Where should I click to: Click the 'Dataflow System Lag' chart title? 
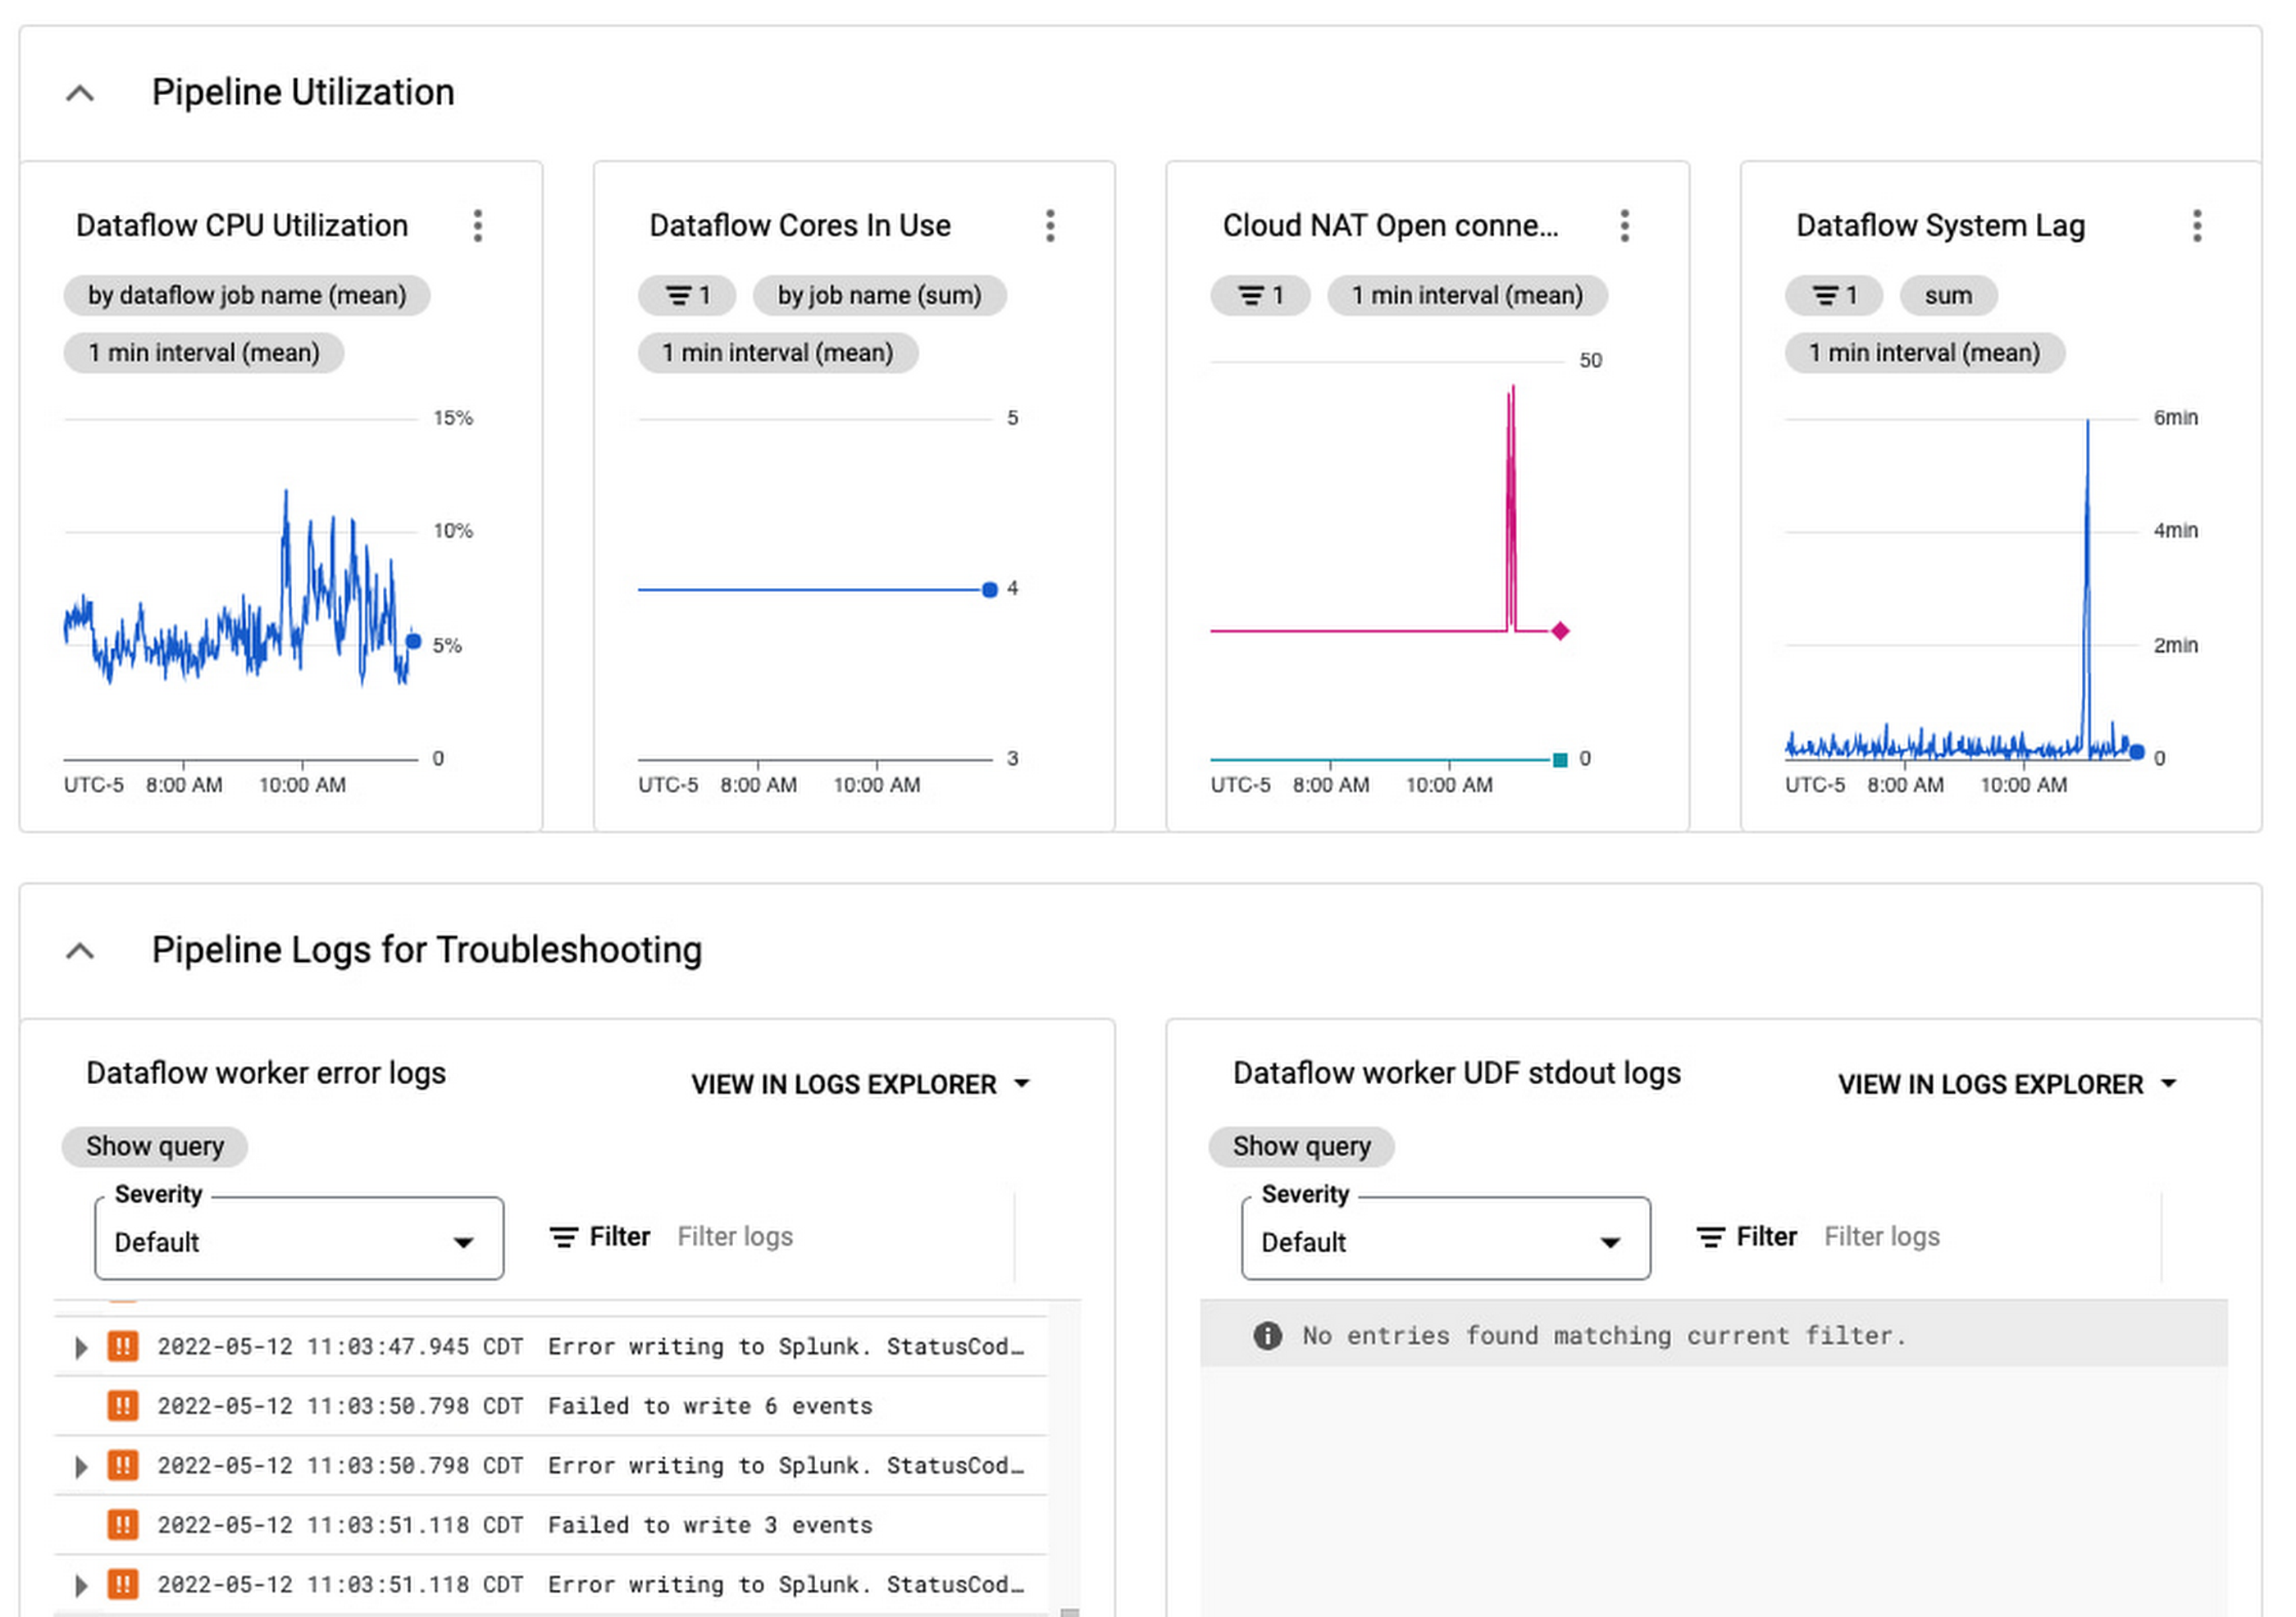tap(1941, 226)
